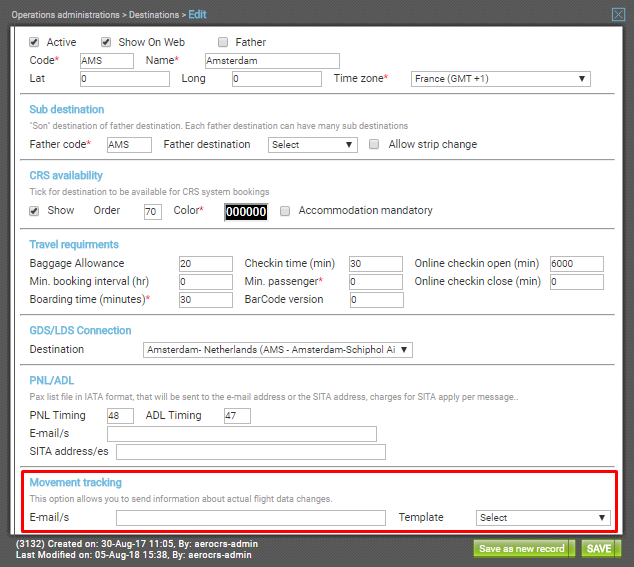Click Save as new record button
The image size is (634, 567).
[524, 549]
